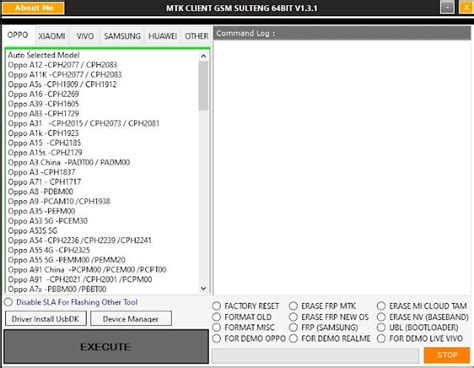Switch to the HUAWEI tab

pyautogui.click(x=163, y=36)
